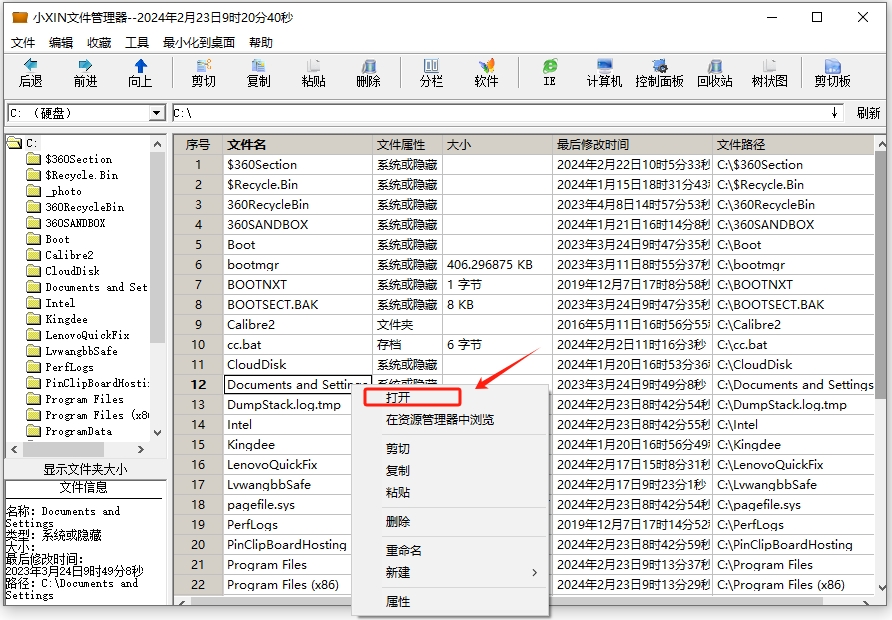This screenshot has width=892, height=620.
Task: Click the 删除 (Delete) toolbar icon
Action: (x=368, y=72)
